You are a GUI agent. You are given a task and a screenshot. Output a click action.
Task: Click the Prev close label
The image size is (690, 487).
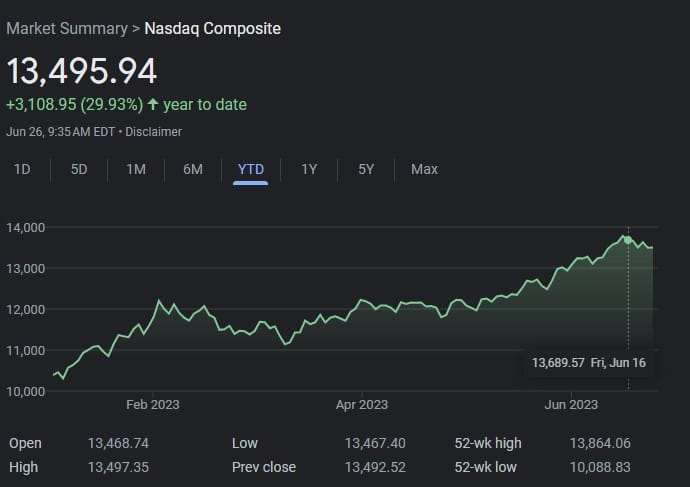click(x=264, y=467)
